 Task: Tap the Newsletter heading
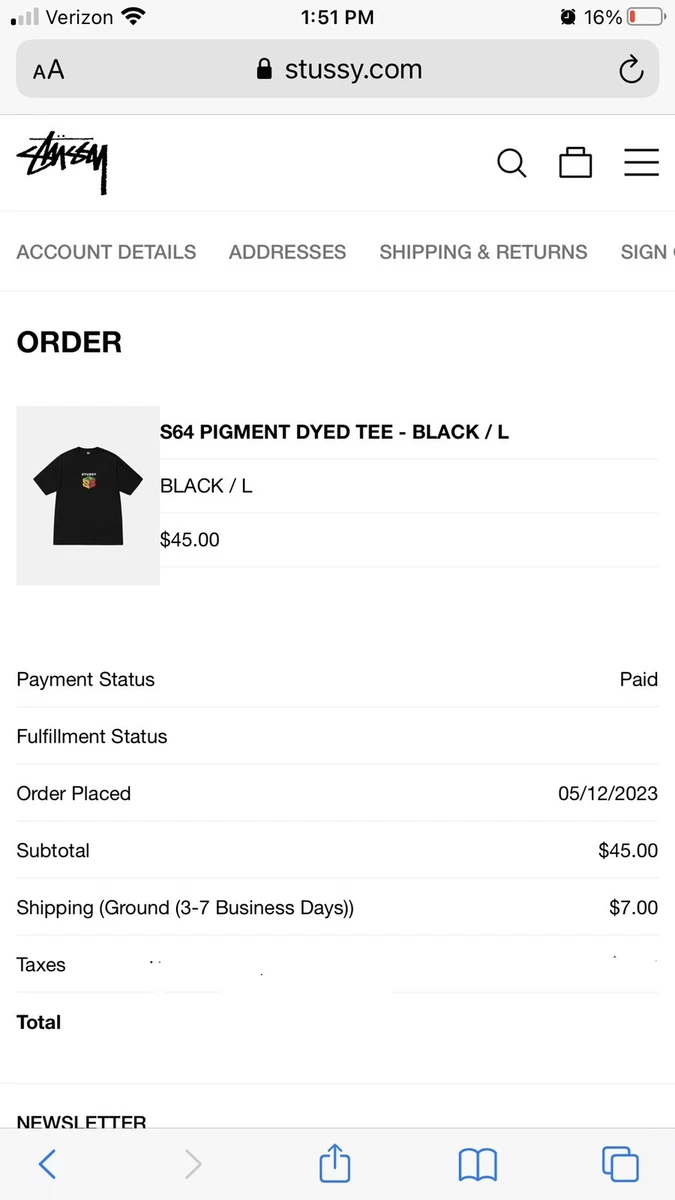[x=82, y=1122]
